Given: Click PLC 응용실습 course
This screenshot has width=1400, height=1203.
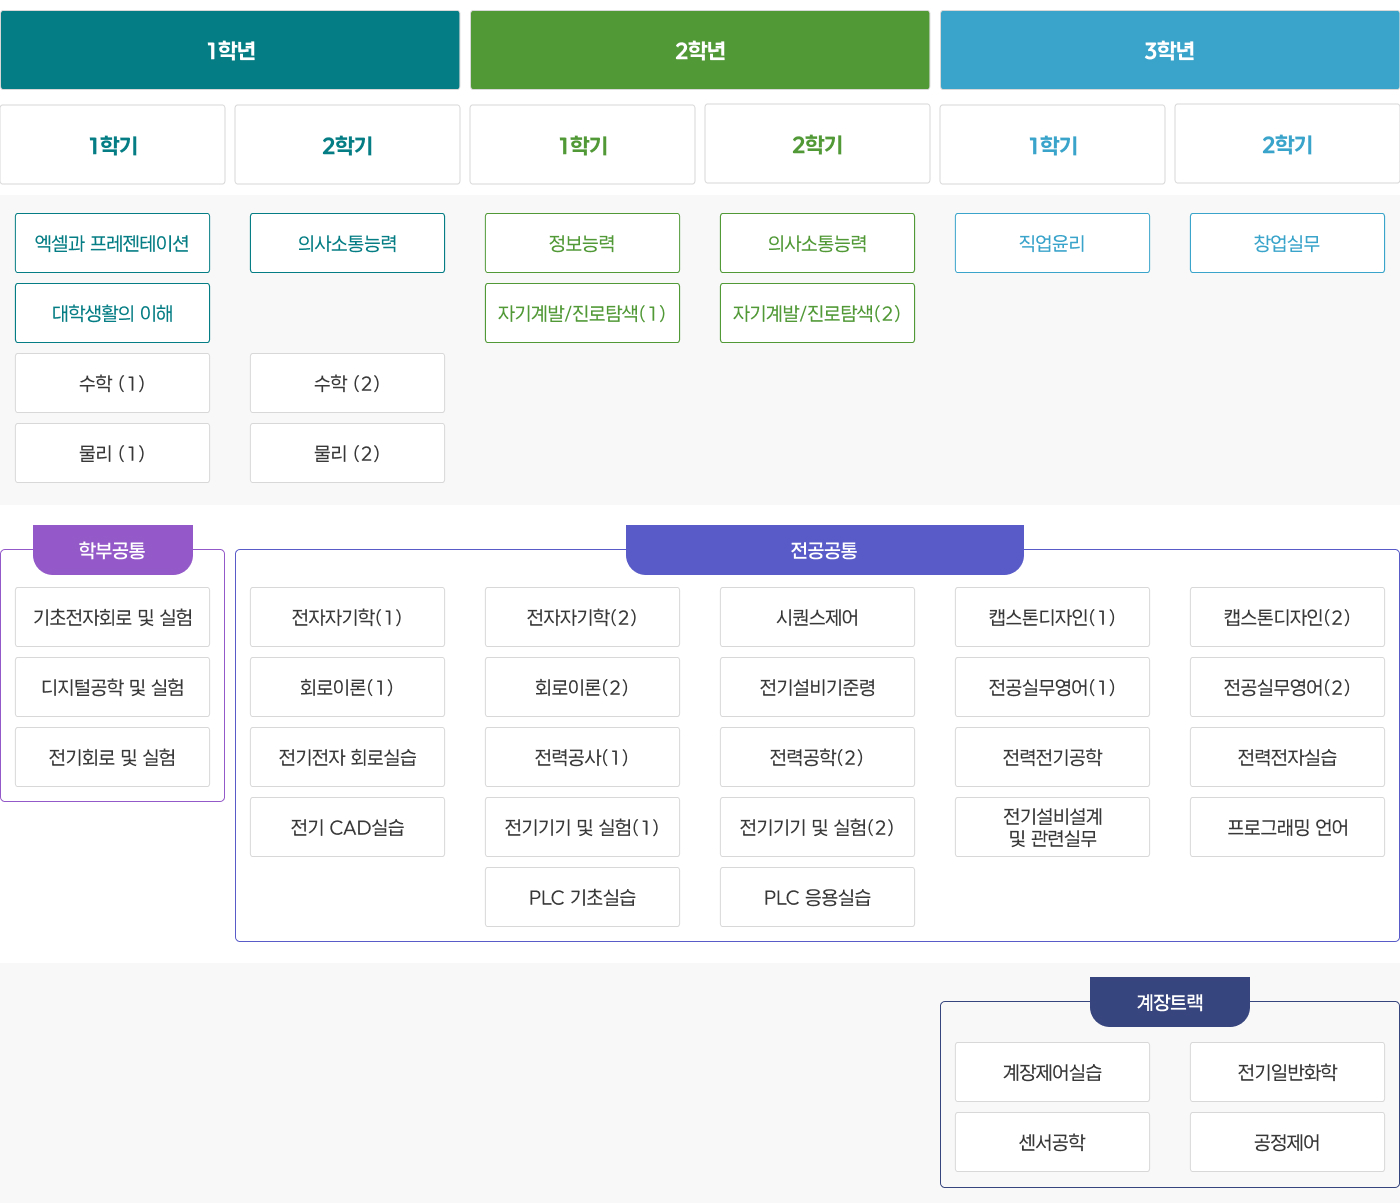Looking at the screenshot, I should [817, 897].
